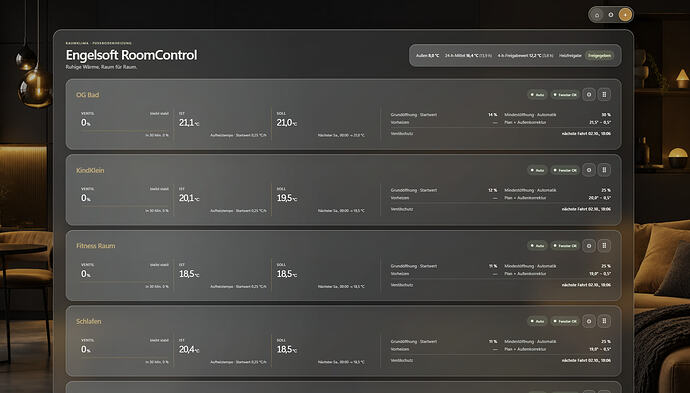The image size is (690, 393).
Task: Open settings circle icon on Schlafen card
Action: tap(589, 321)
